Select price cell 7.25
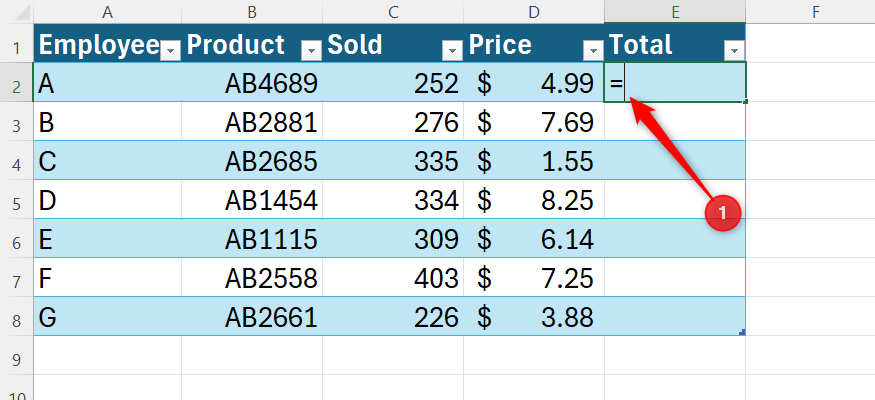 click(534, 277)
